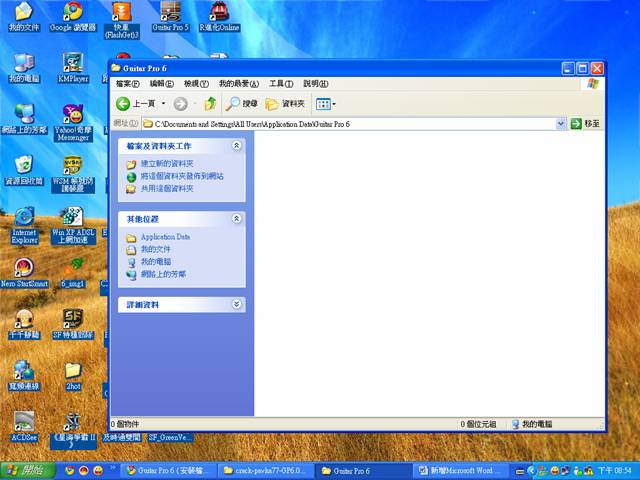Select 2hot folder on desktop
Viewport: 640px width, 480px height.
pos(73,375)
